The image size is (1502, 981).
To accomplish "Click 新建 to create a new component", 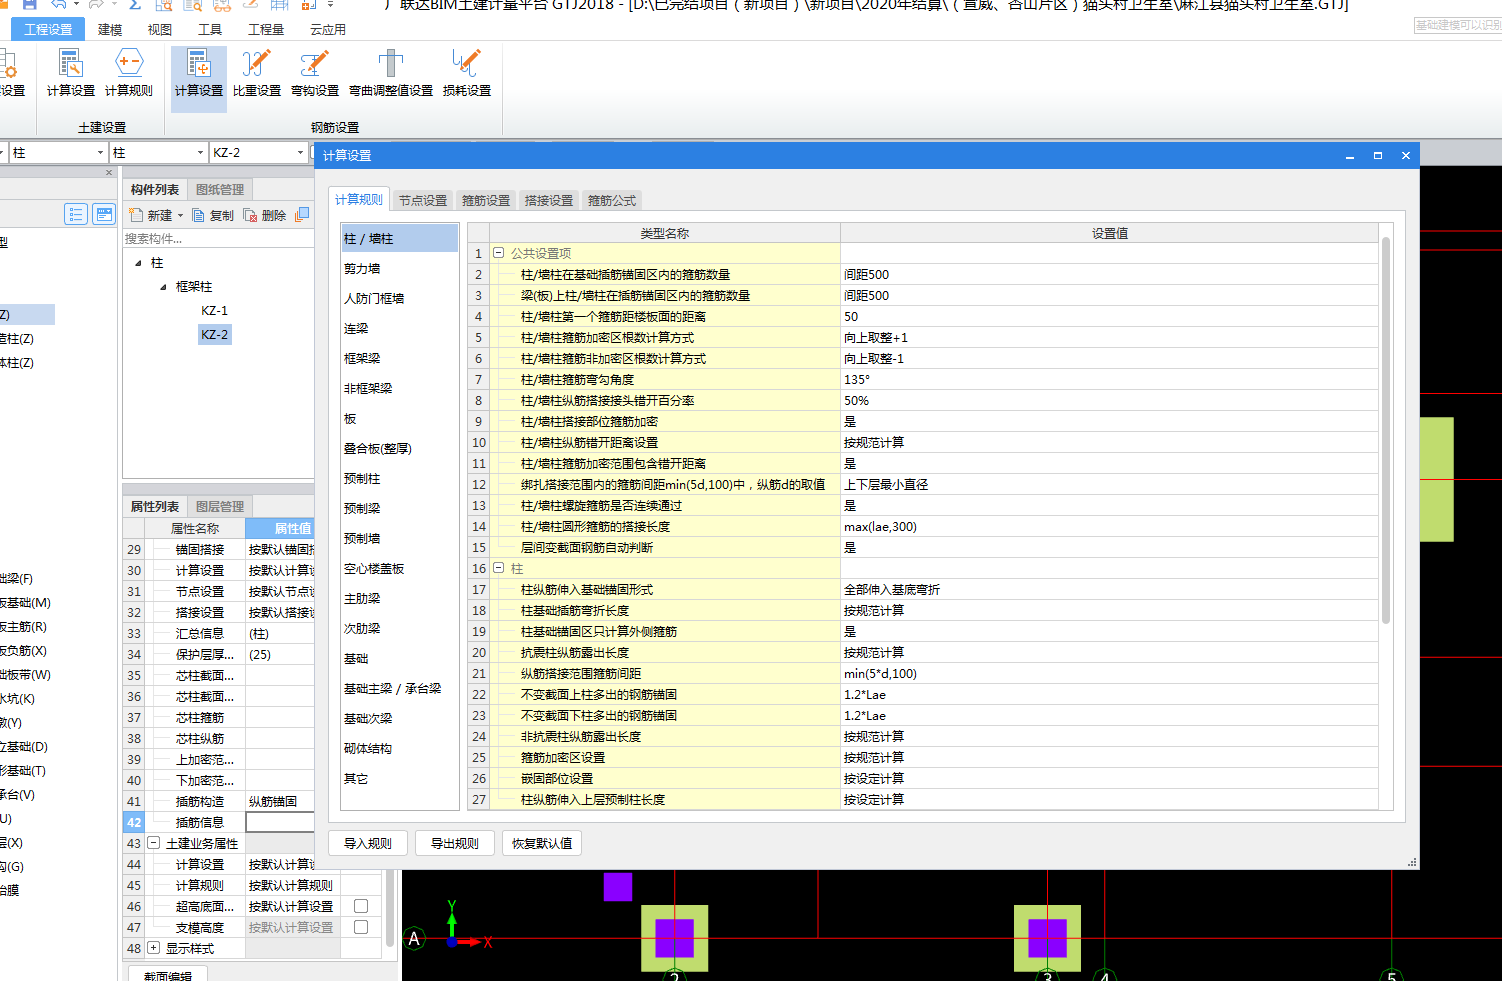I will pyautogui.click(x=151, y=215).
